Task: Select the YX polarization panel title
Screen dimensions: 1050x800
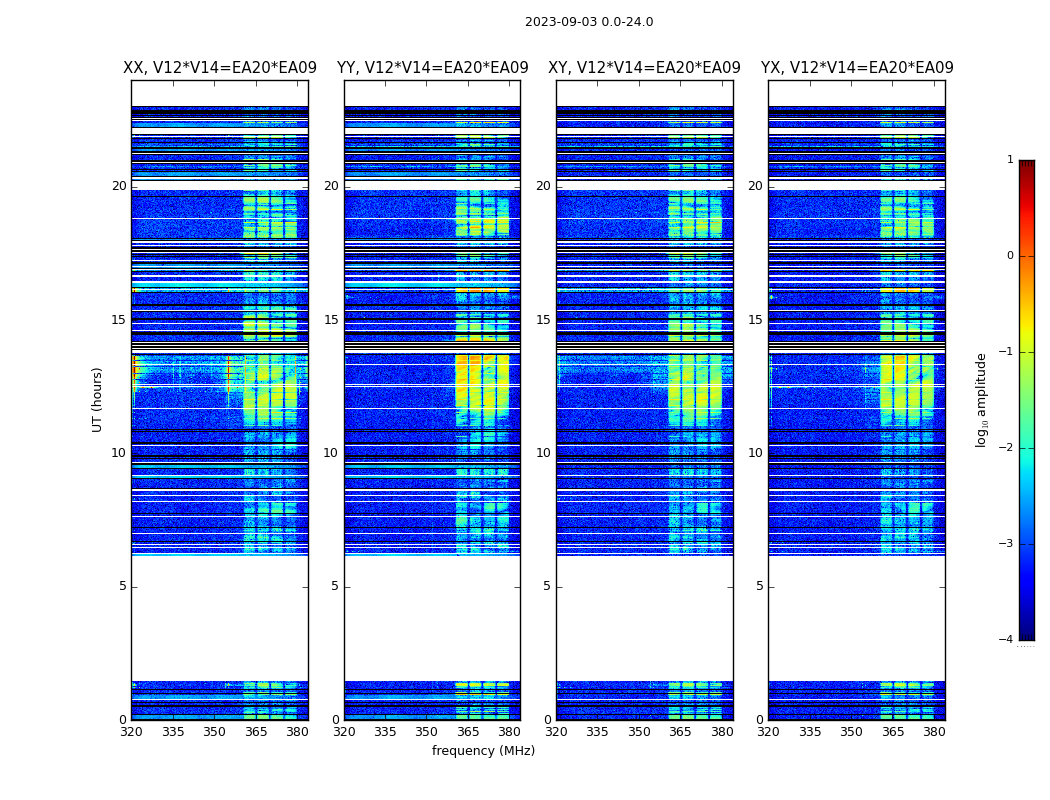Action: (857, 68)
